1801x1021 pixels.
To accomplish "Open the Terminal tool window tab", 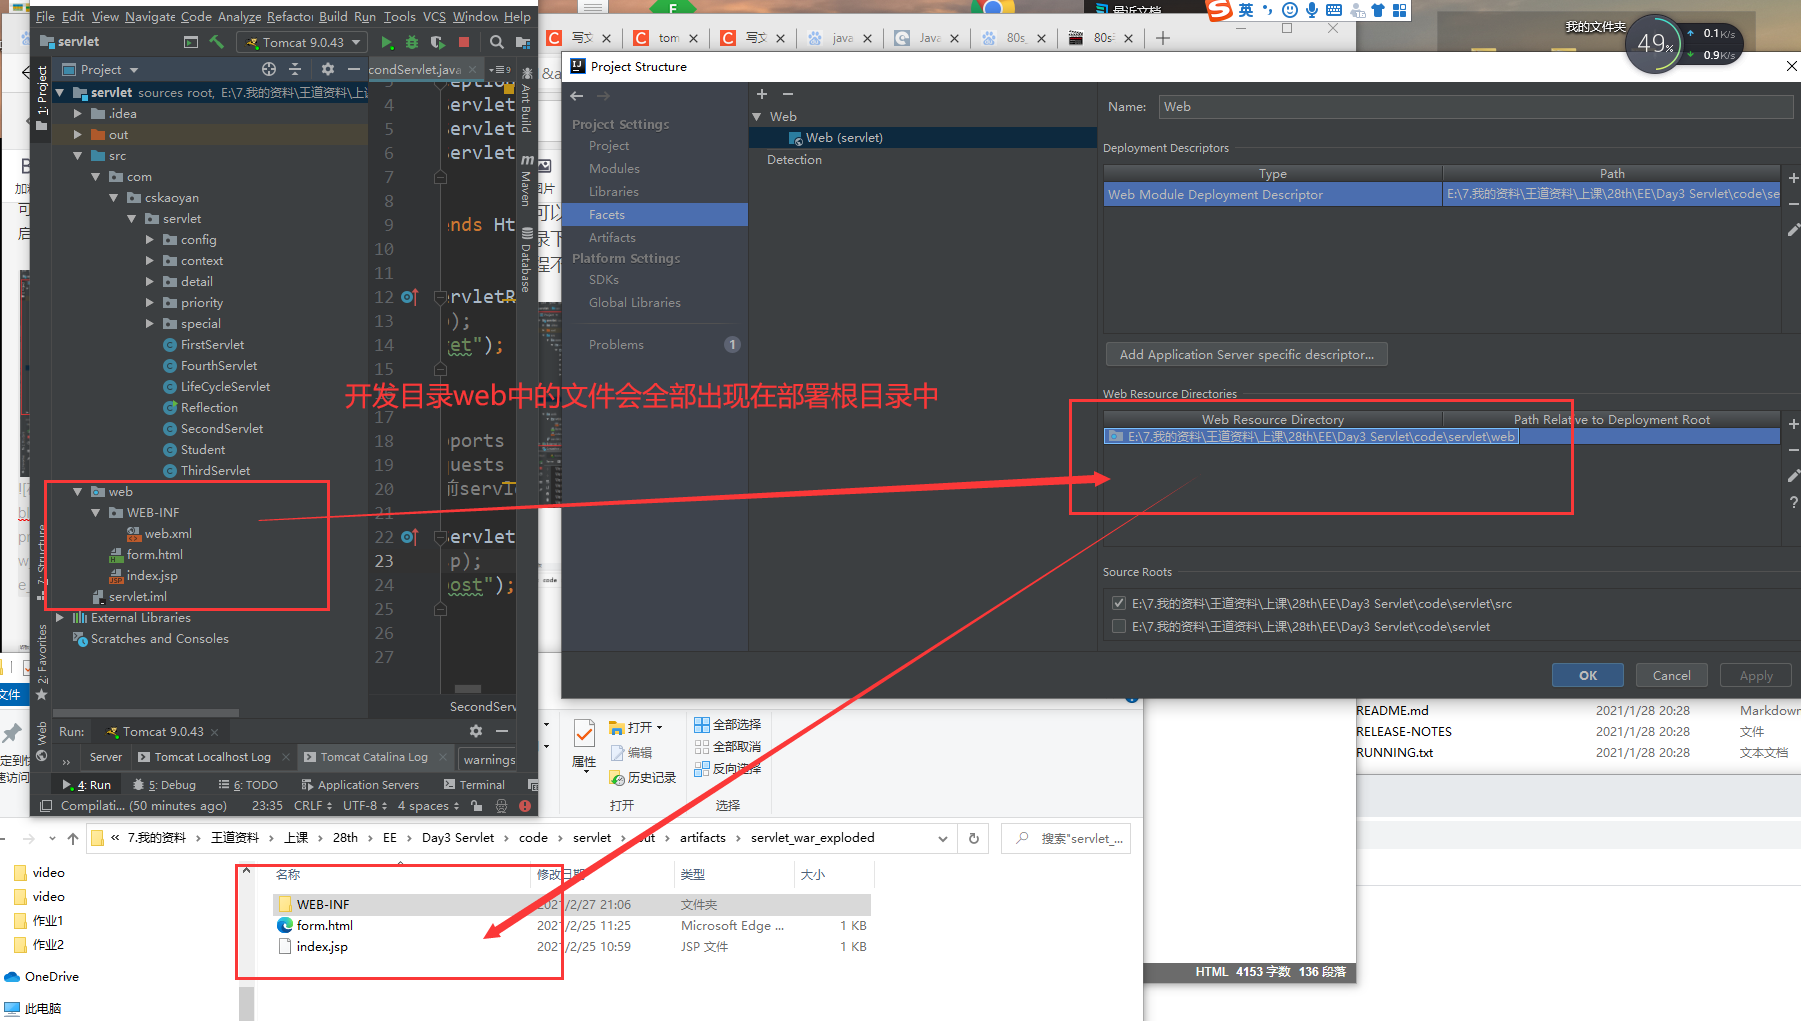I will tap(474, 785).
